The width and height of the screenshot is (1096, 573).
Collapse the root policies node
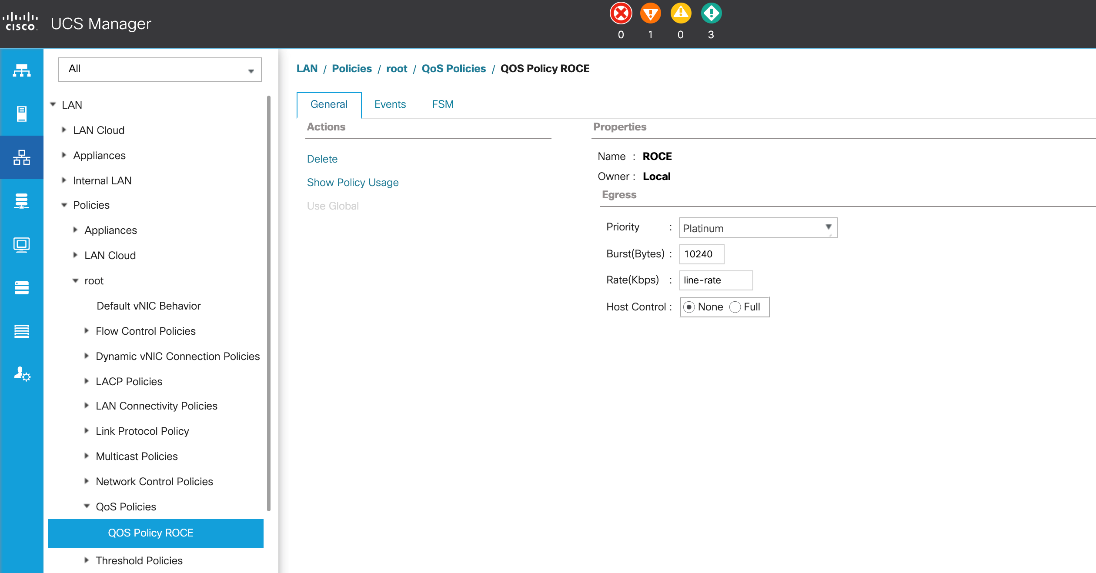[x=75, y=280]
